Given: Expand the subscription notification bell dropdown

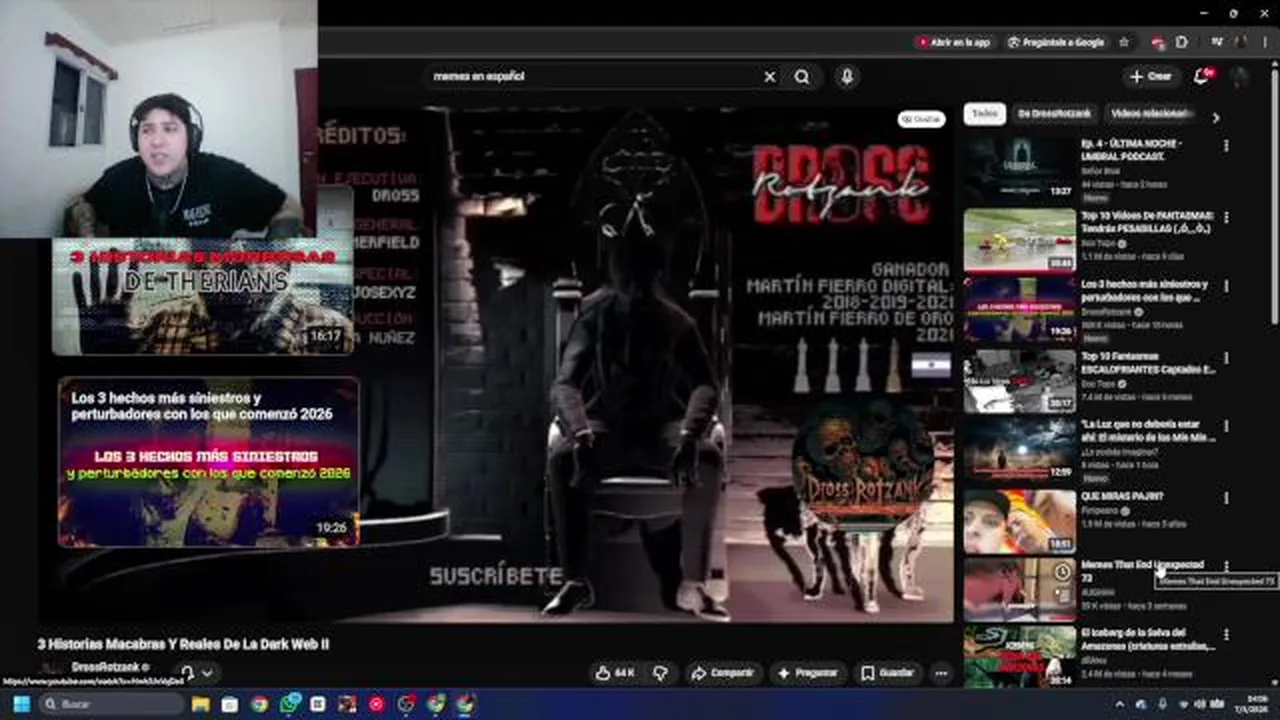Looking at the screenshot, I should 195,672.
